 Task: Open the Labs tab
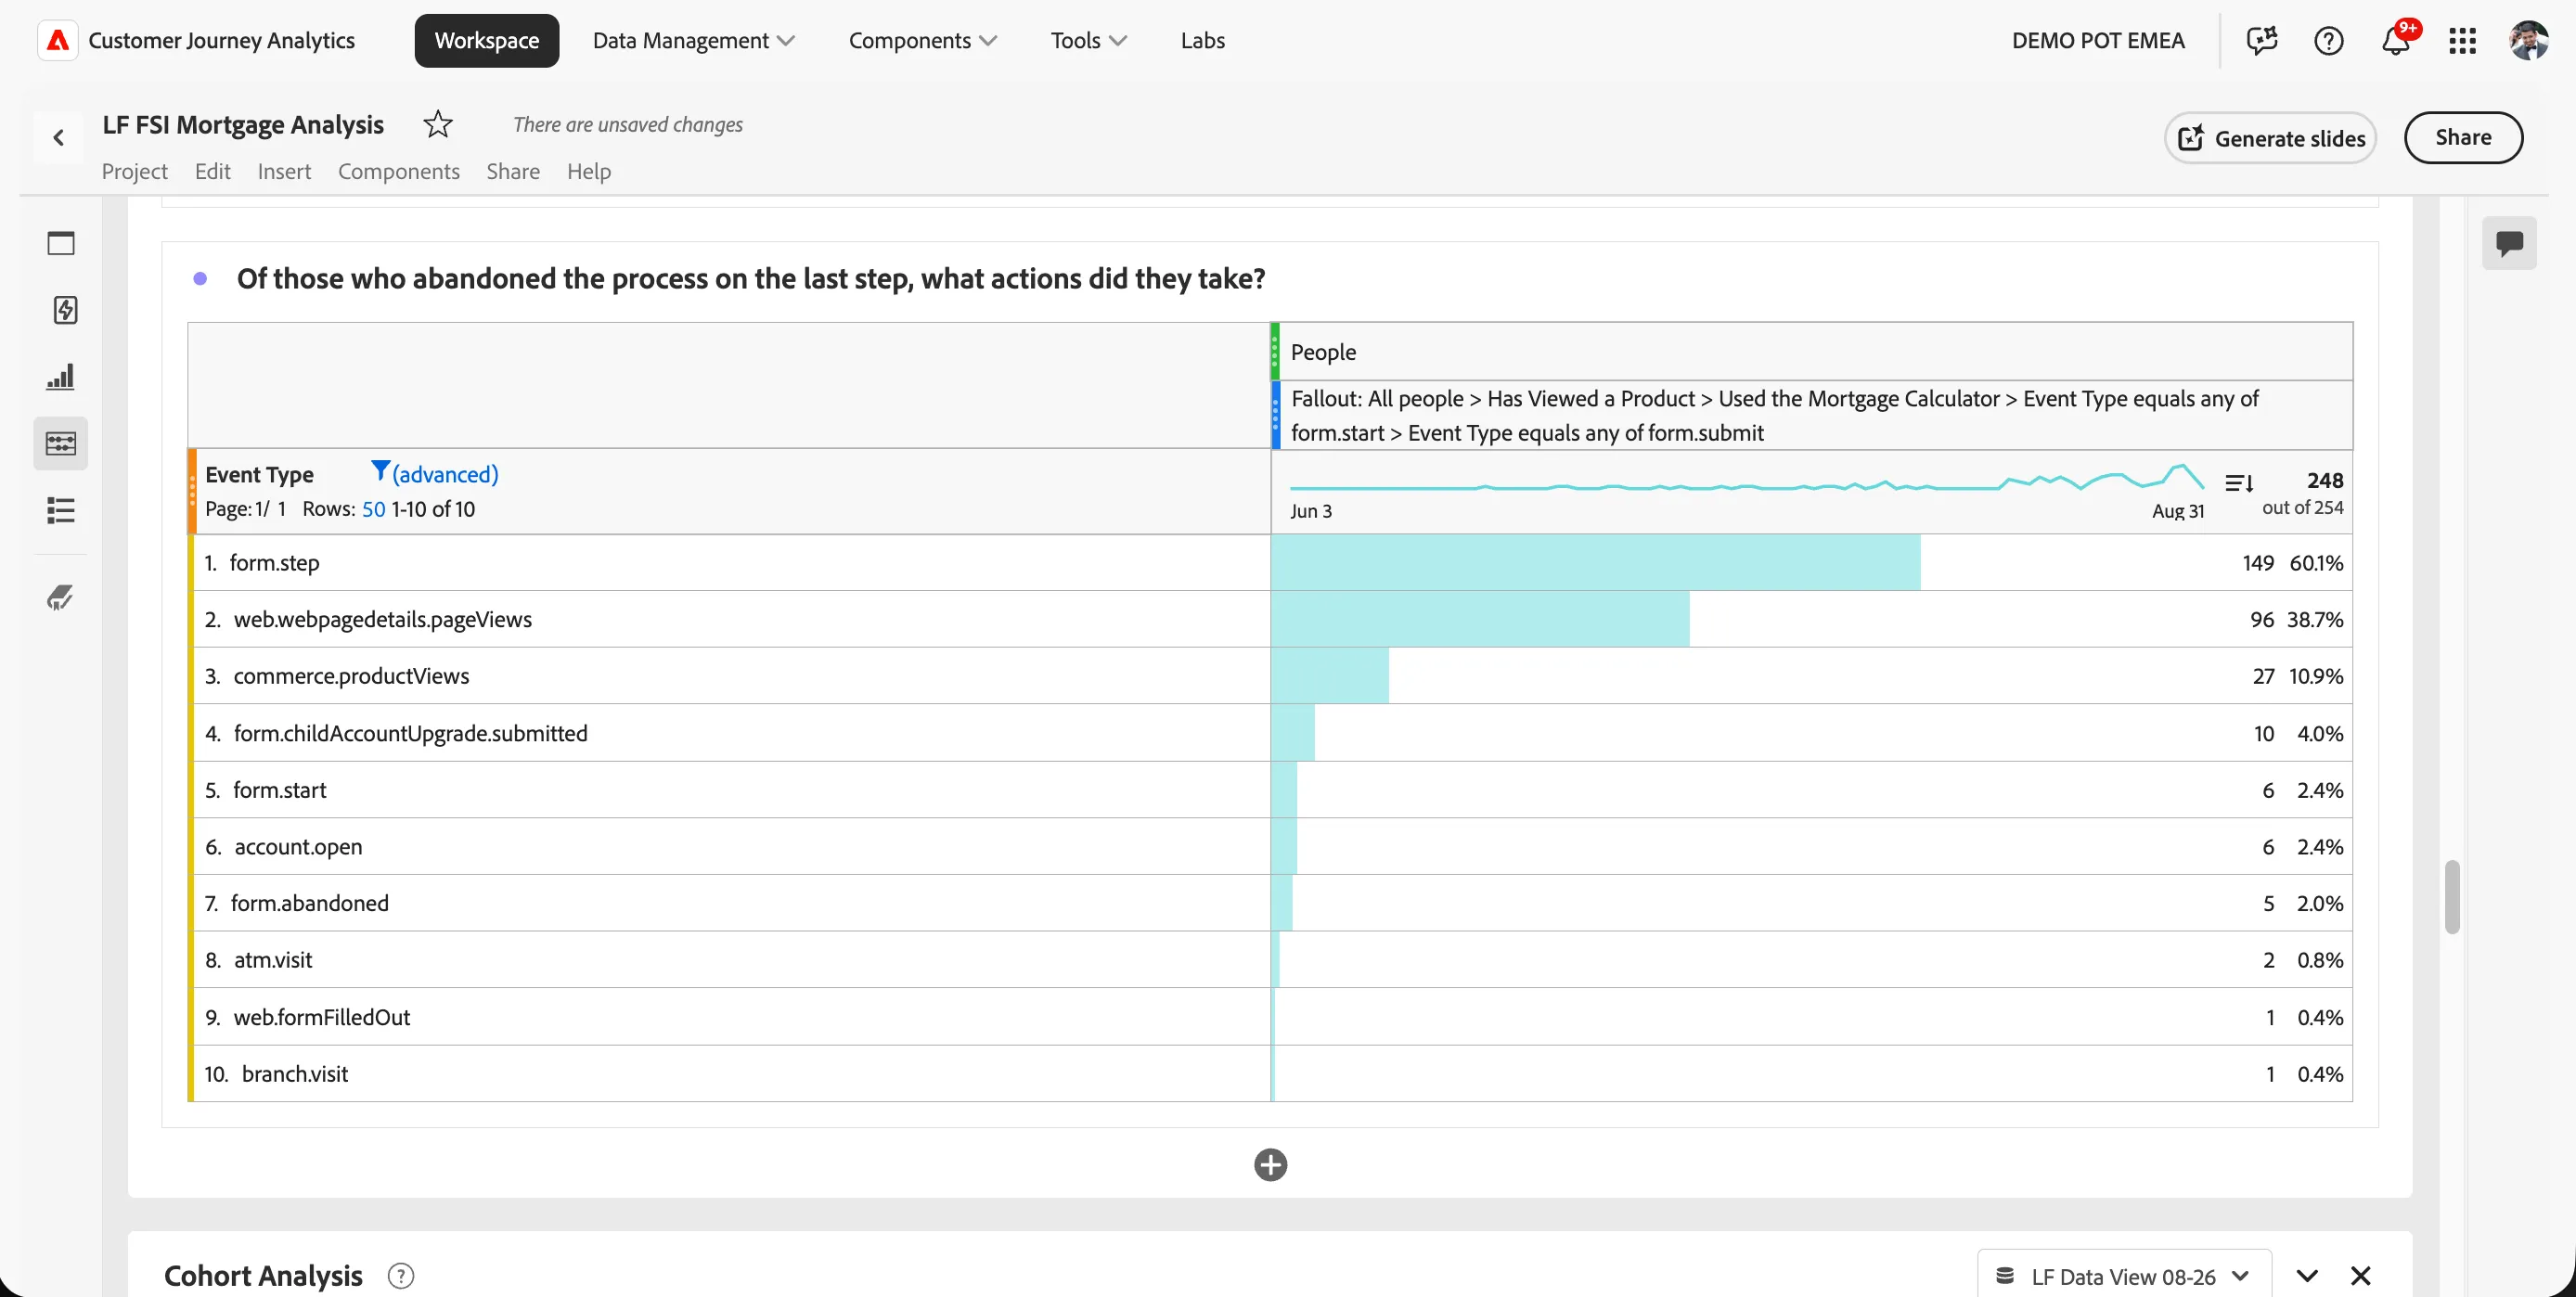[1202, 40]
